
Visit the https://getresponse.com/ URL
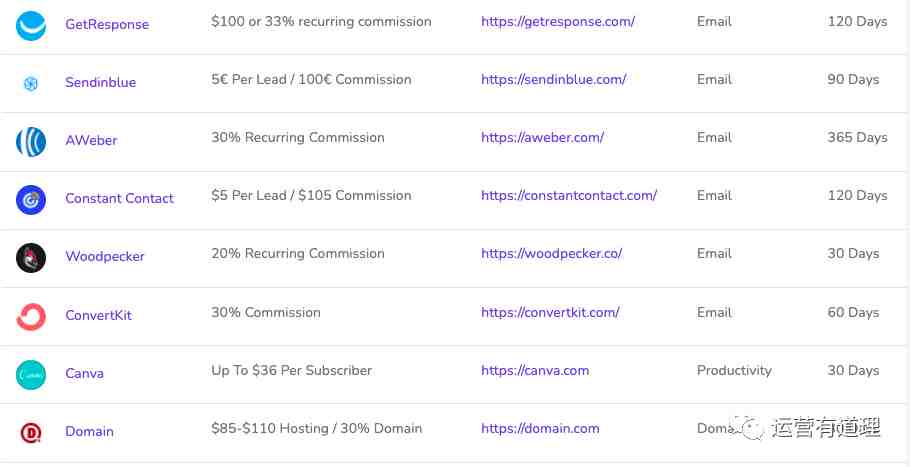(558, 22)
